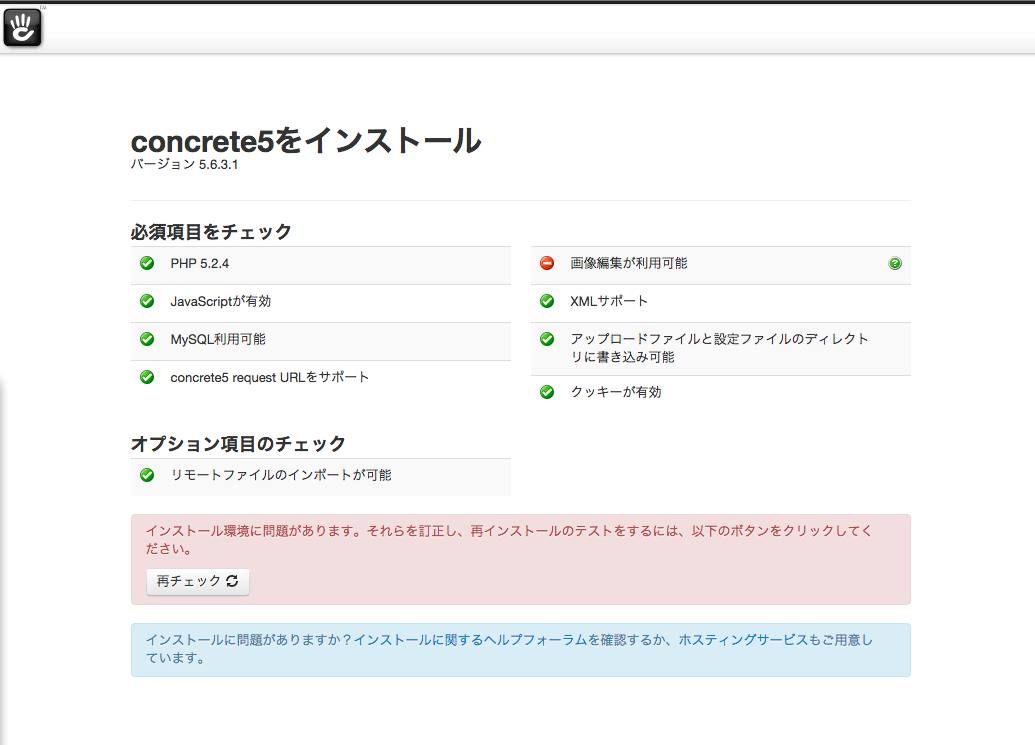Viewport: 1035px width, 745px height.
Task: Click the オプション項目のチェック heading
Action: (x=238, y=443)
